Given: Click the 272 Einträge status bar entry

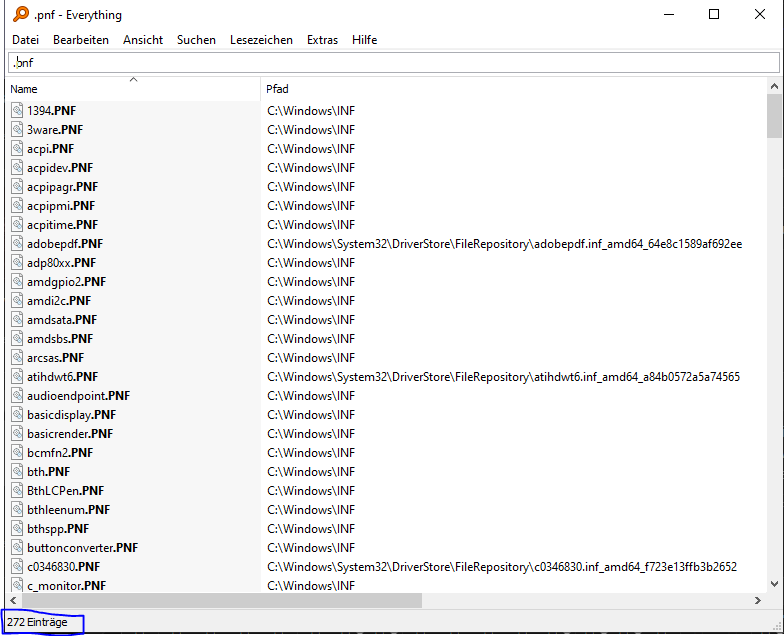Looking at the screenshot, I should (x=37, y=622).
